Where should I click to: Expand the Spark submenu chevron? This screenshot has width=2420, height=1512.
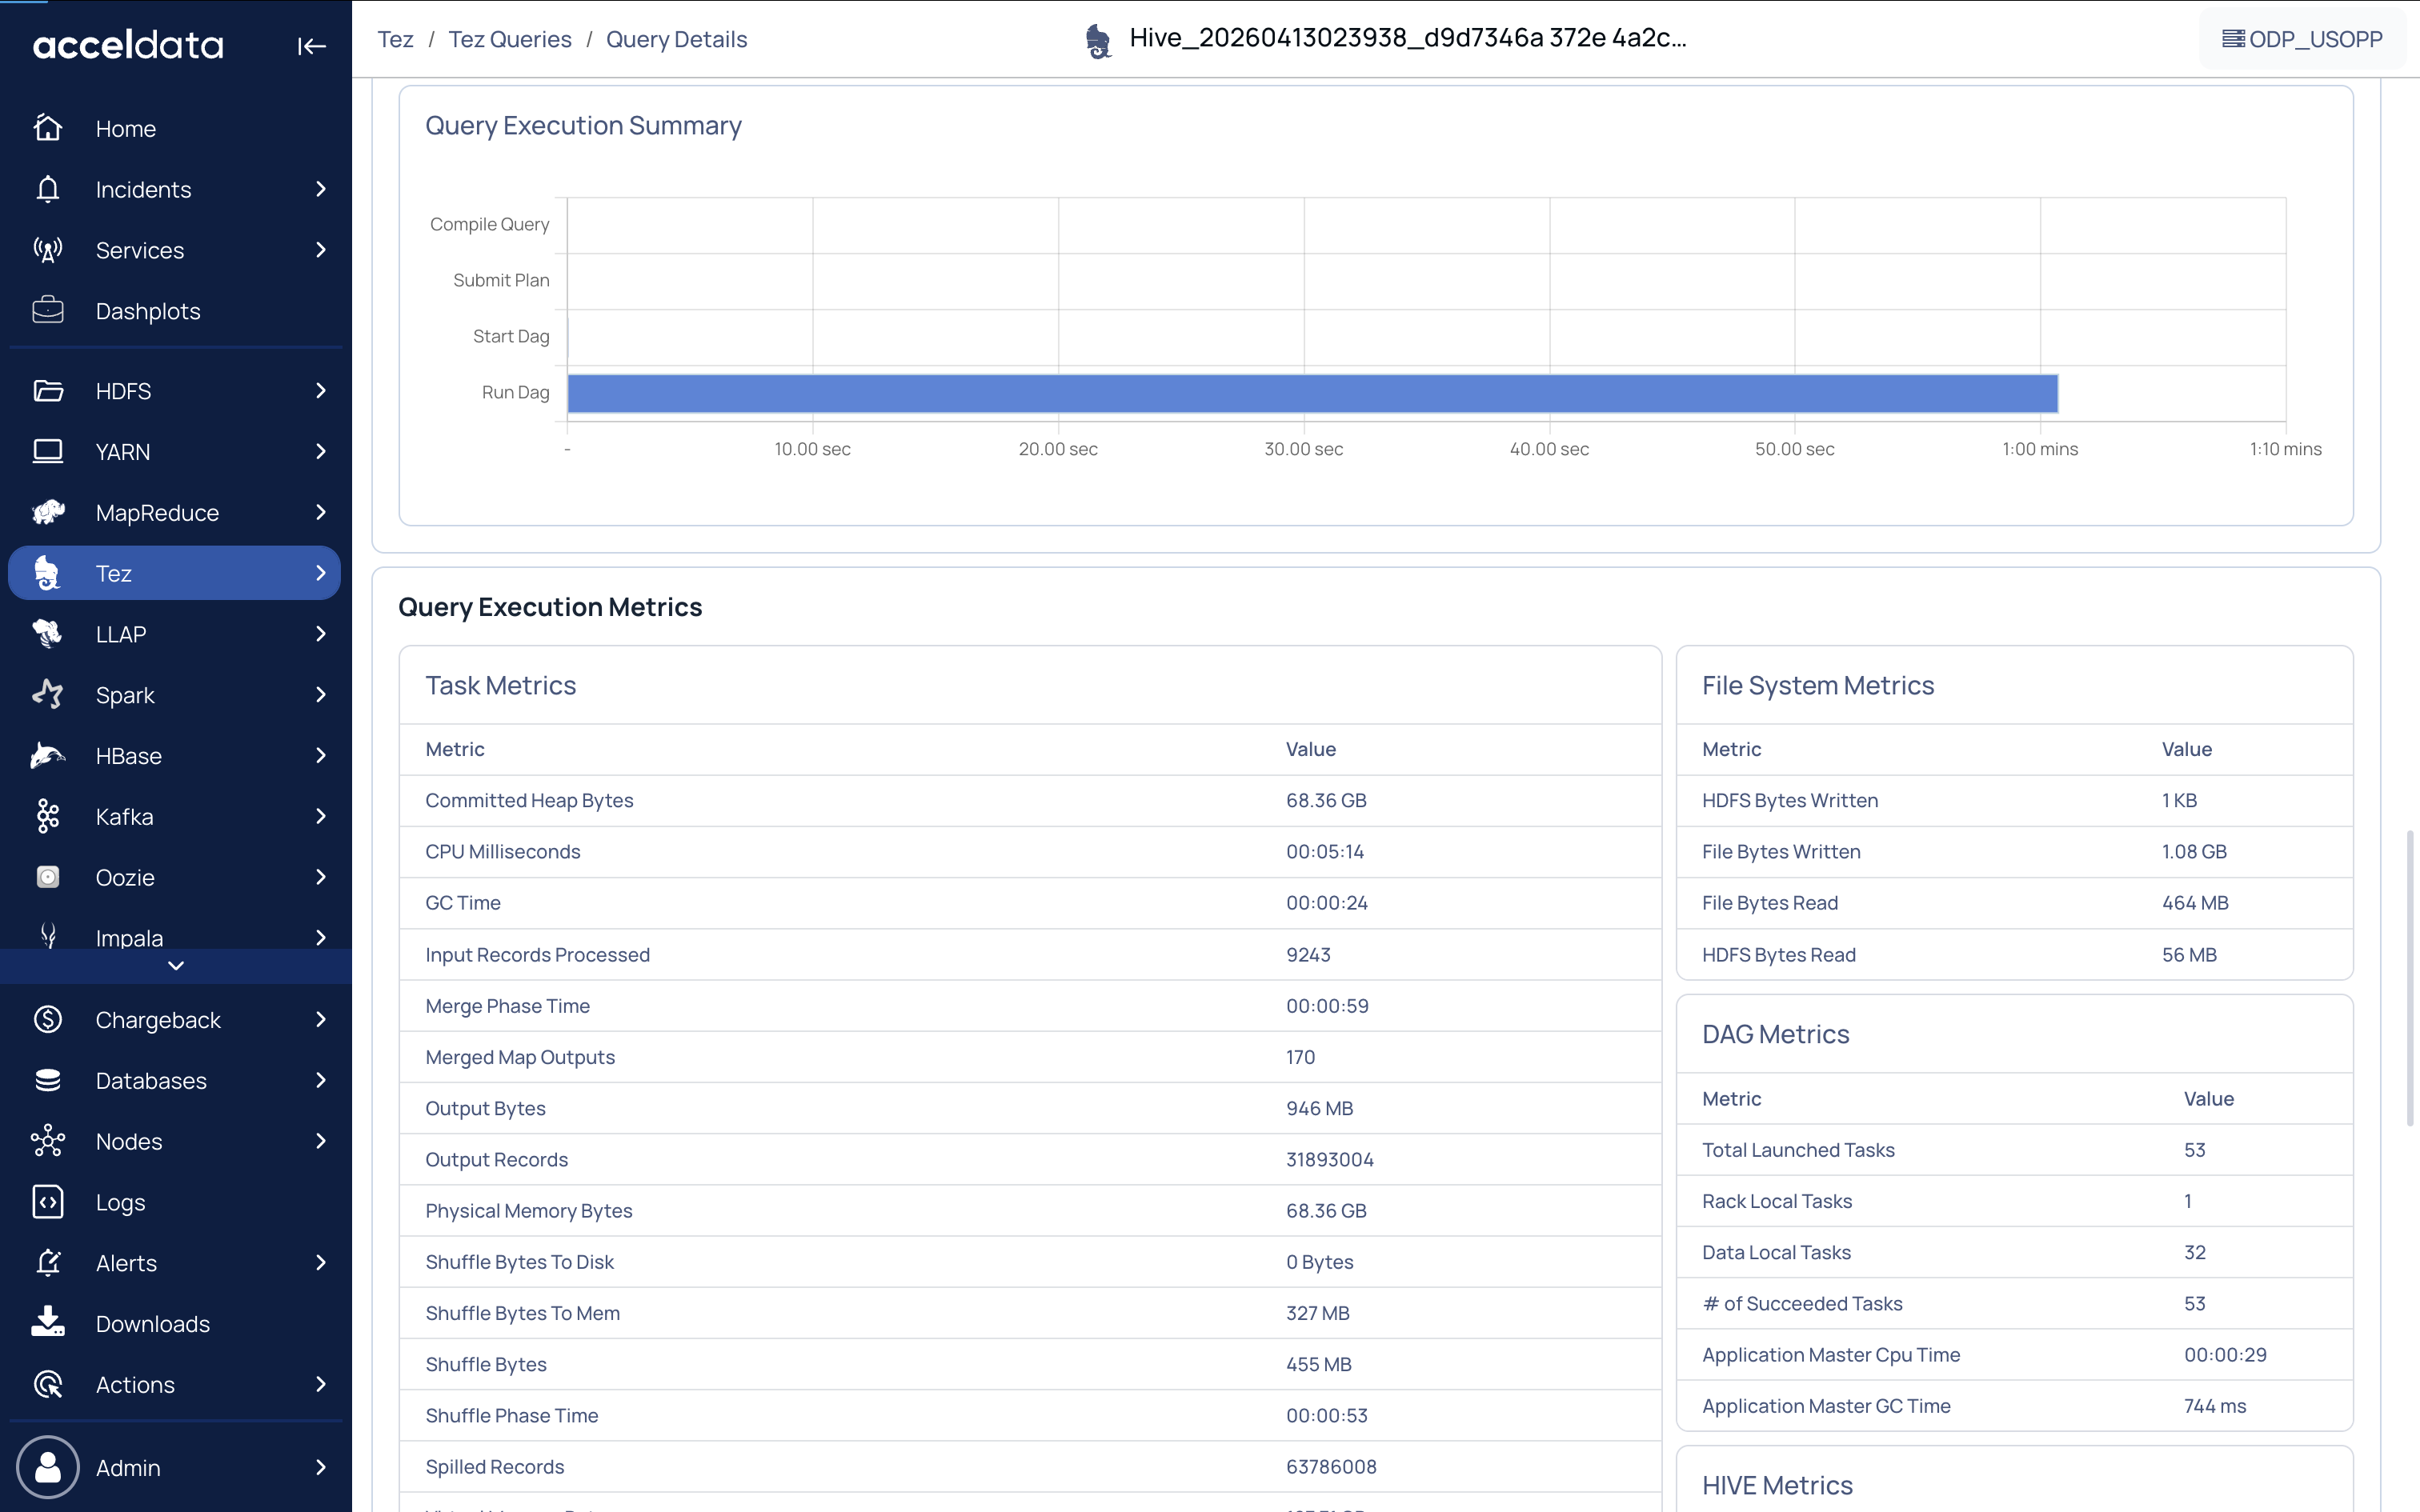(x=321, y=695)
